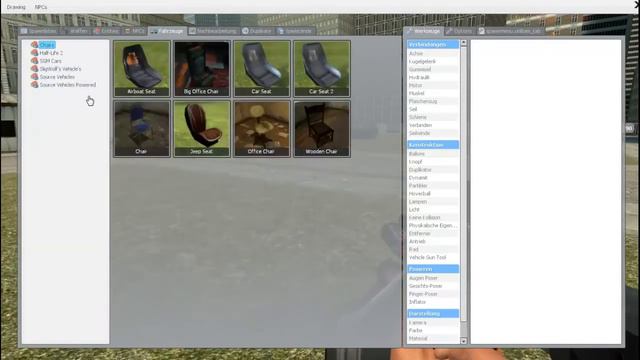This screenshot has height=360, width=640.
Task: Collapse the Posieren tool category header
Action: pyautogui.click(x=433, y=269)
